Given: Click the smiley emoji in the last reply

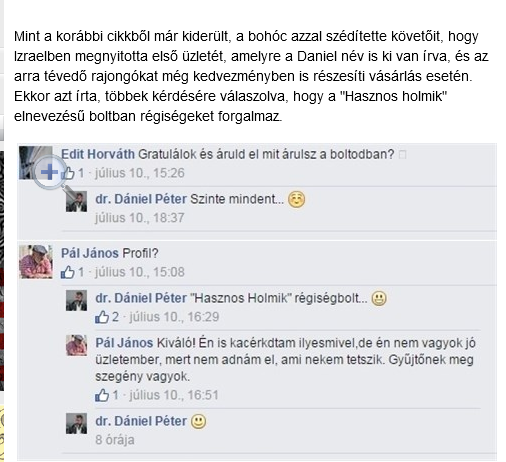Looking at the screenshot, I should [198, 421].
